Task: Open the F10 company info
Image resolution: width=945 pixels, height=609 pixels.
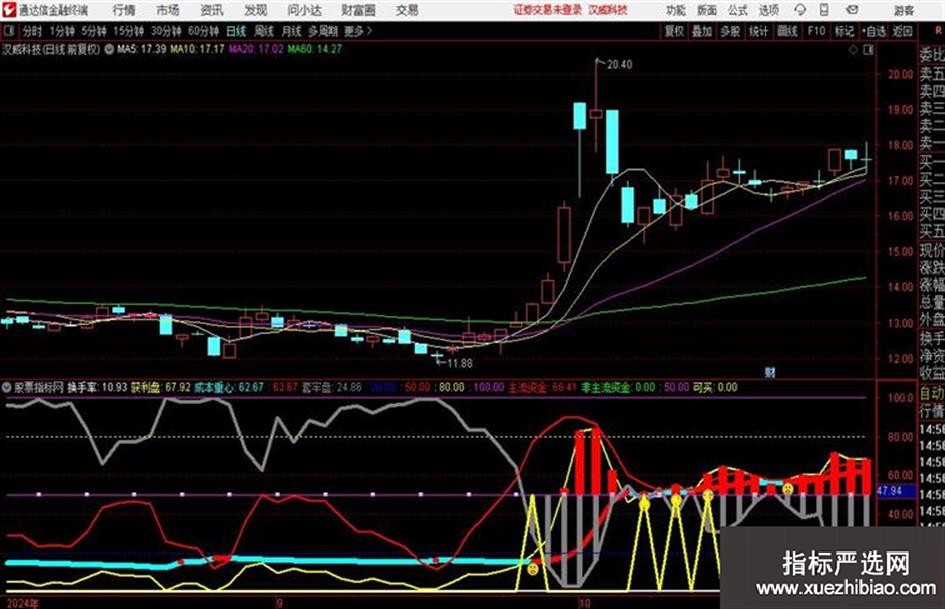Action: 816,31
